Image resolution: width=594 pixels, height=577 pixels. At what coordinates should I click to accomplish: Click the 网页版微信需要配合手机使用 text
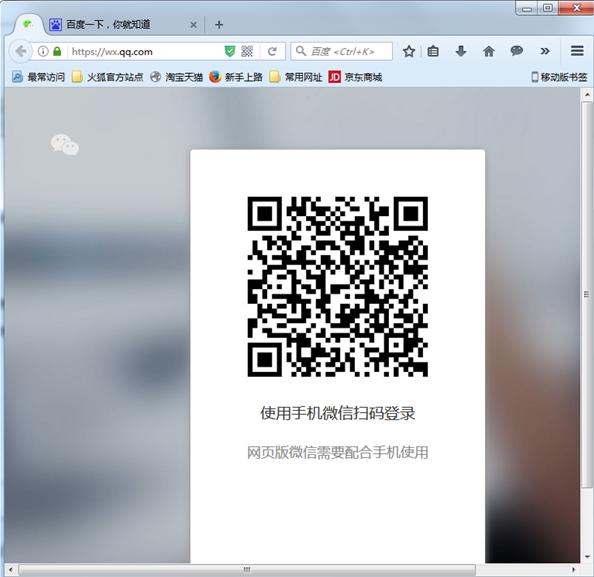tap(338, 452)
